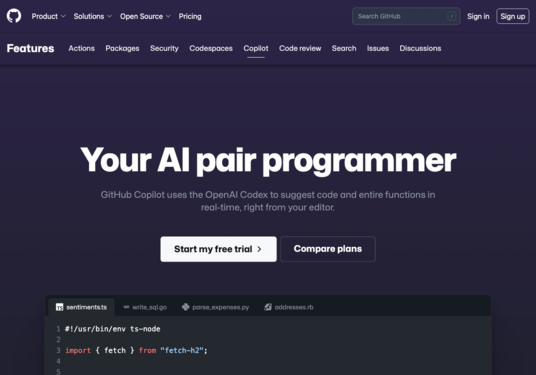Select the parse_expenses.py editor tab

(216, 307)
